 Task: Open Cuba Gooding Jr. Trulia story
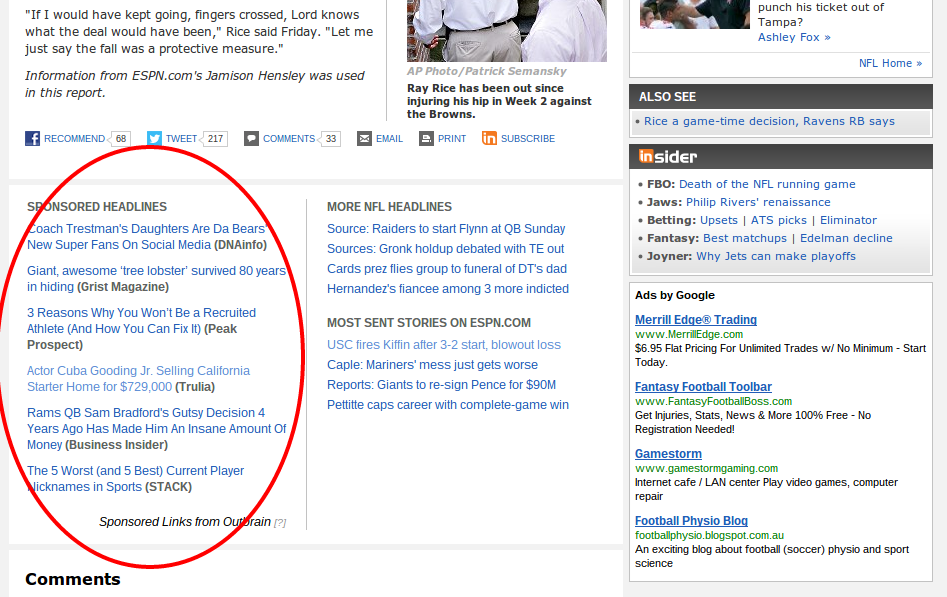click(x=138, y=378)
